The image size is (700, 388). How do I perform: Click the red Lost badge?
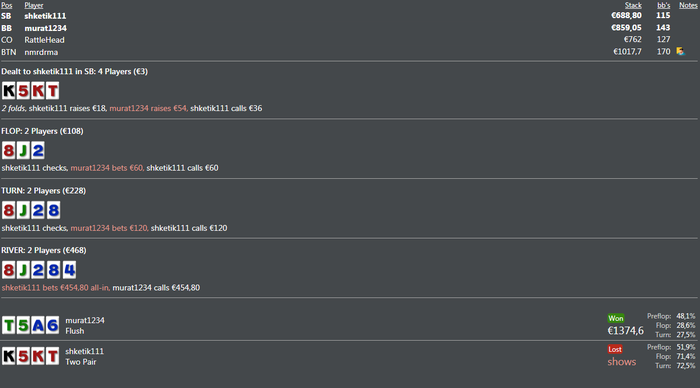(615, 349)
